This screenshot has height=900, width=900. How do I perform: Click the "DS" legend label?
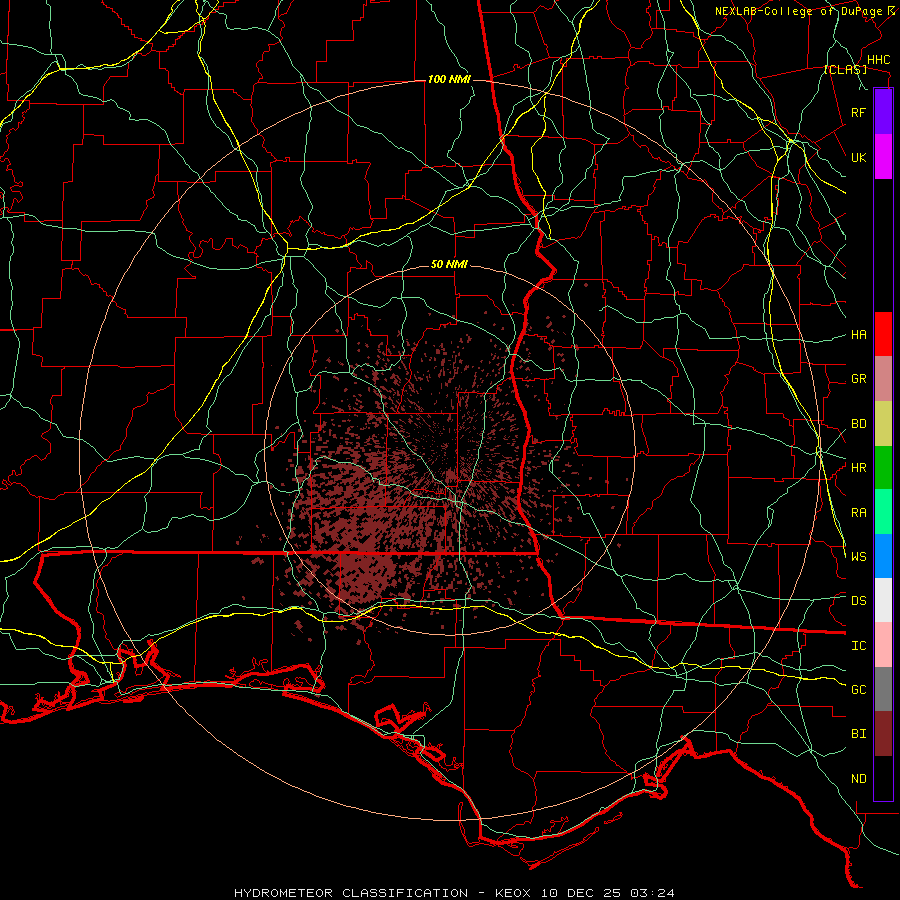[x=858, y=601]
